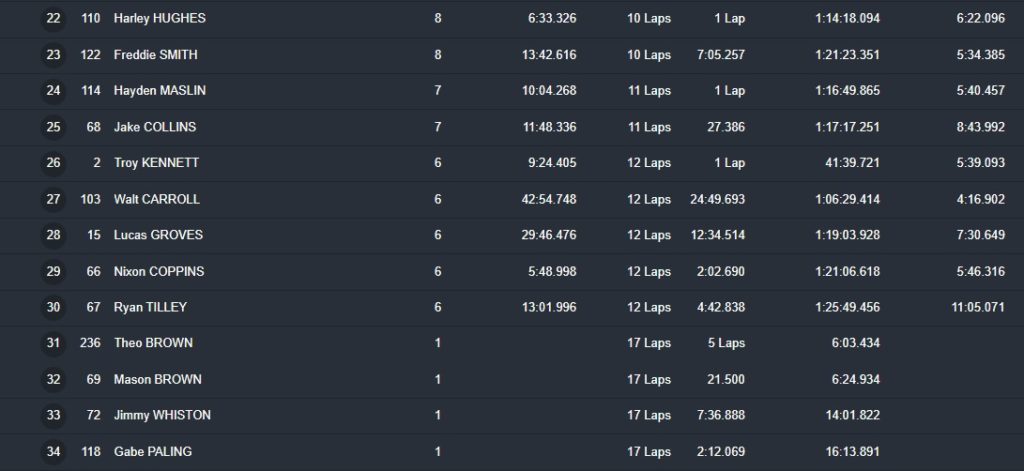Image resolution: width=1024 pixels, height=471 pixels.
Task: Open rider Harley HUGHES
Action: click(160, 19)
